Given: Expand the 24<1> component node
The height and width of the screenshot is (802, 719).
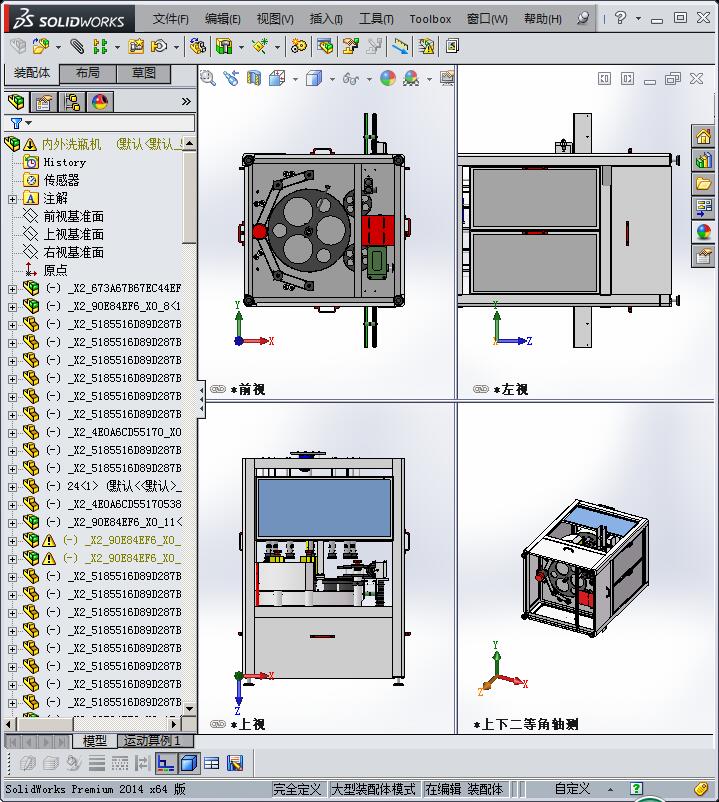Looking at the screenshot, I should 12,487.
